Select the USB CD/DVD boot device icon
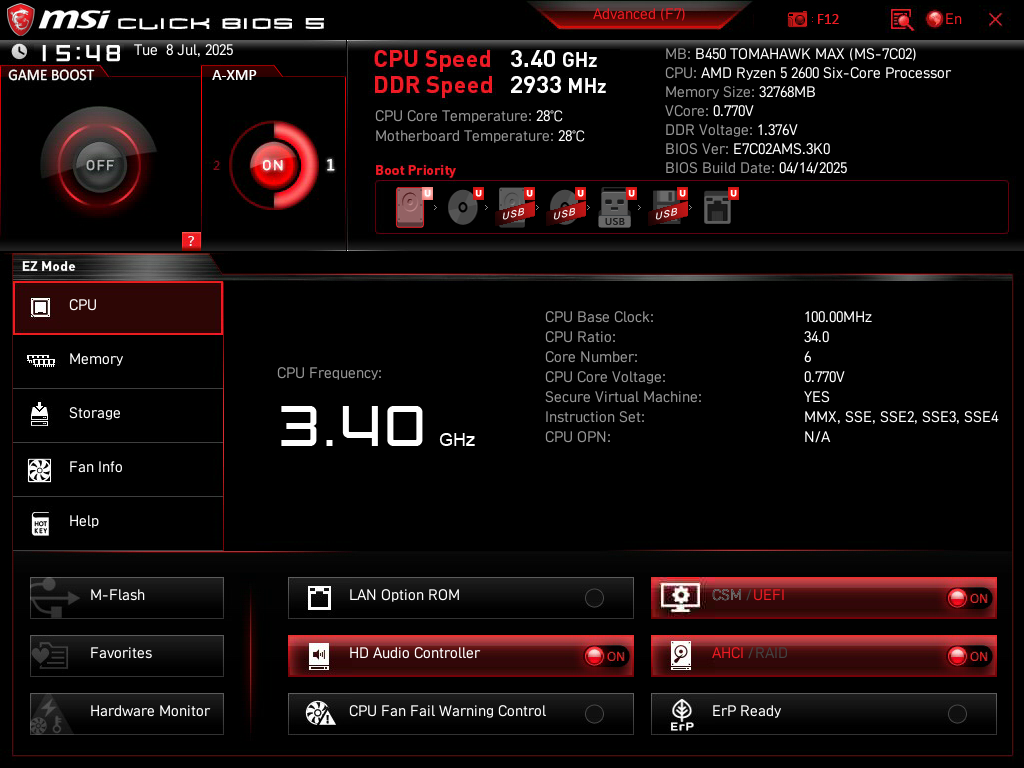 click(566, 207)
